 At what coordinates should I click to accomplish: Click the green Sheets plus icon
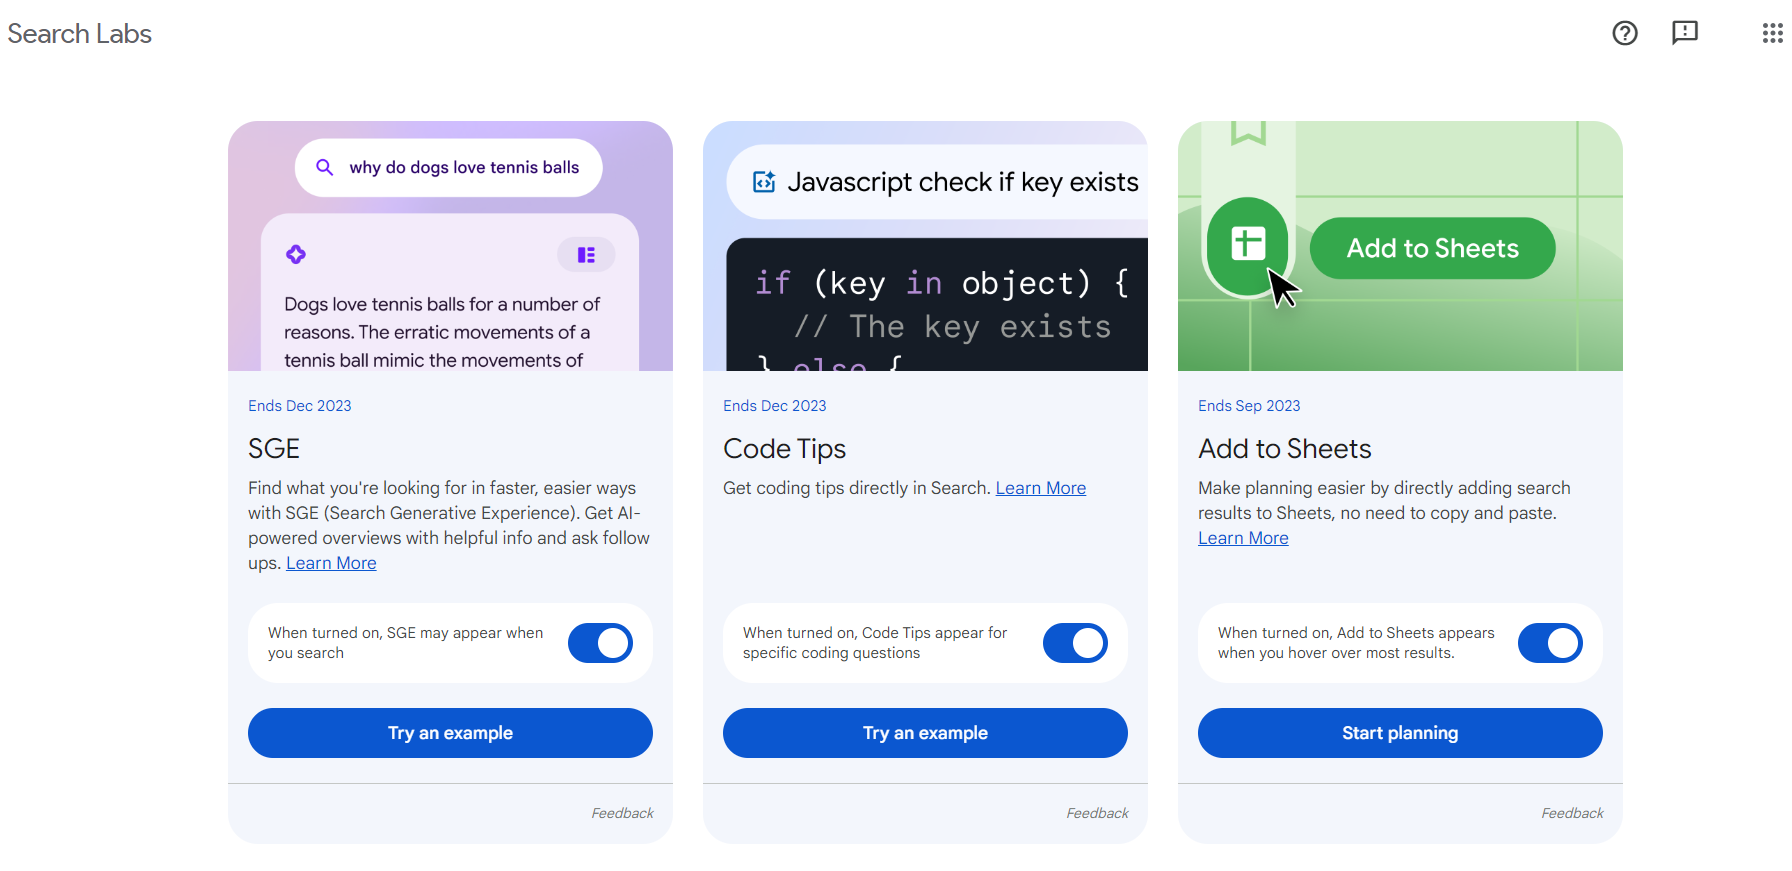pos(1248,243)
